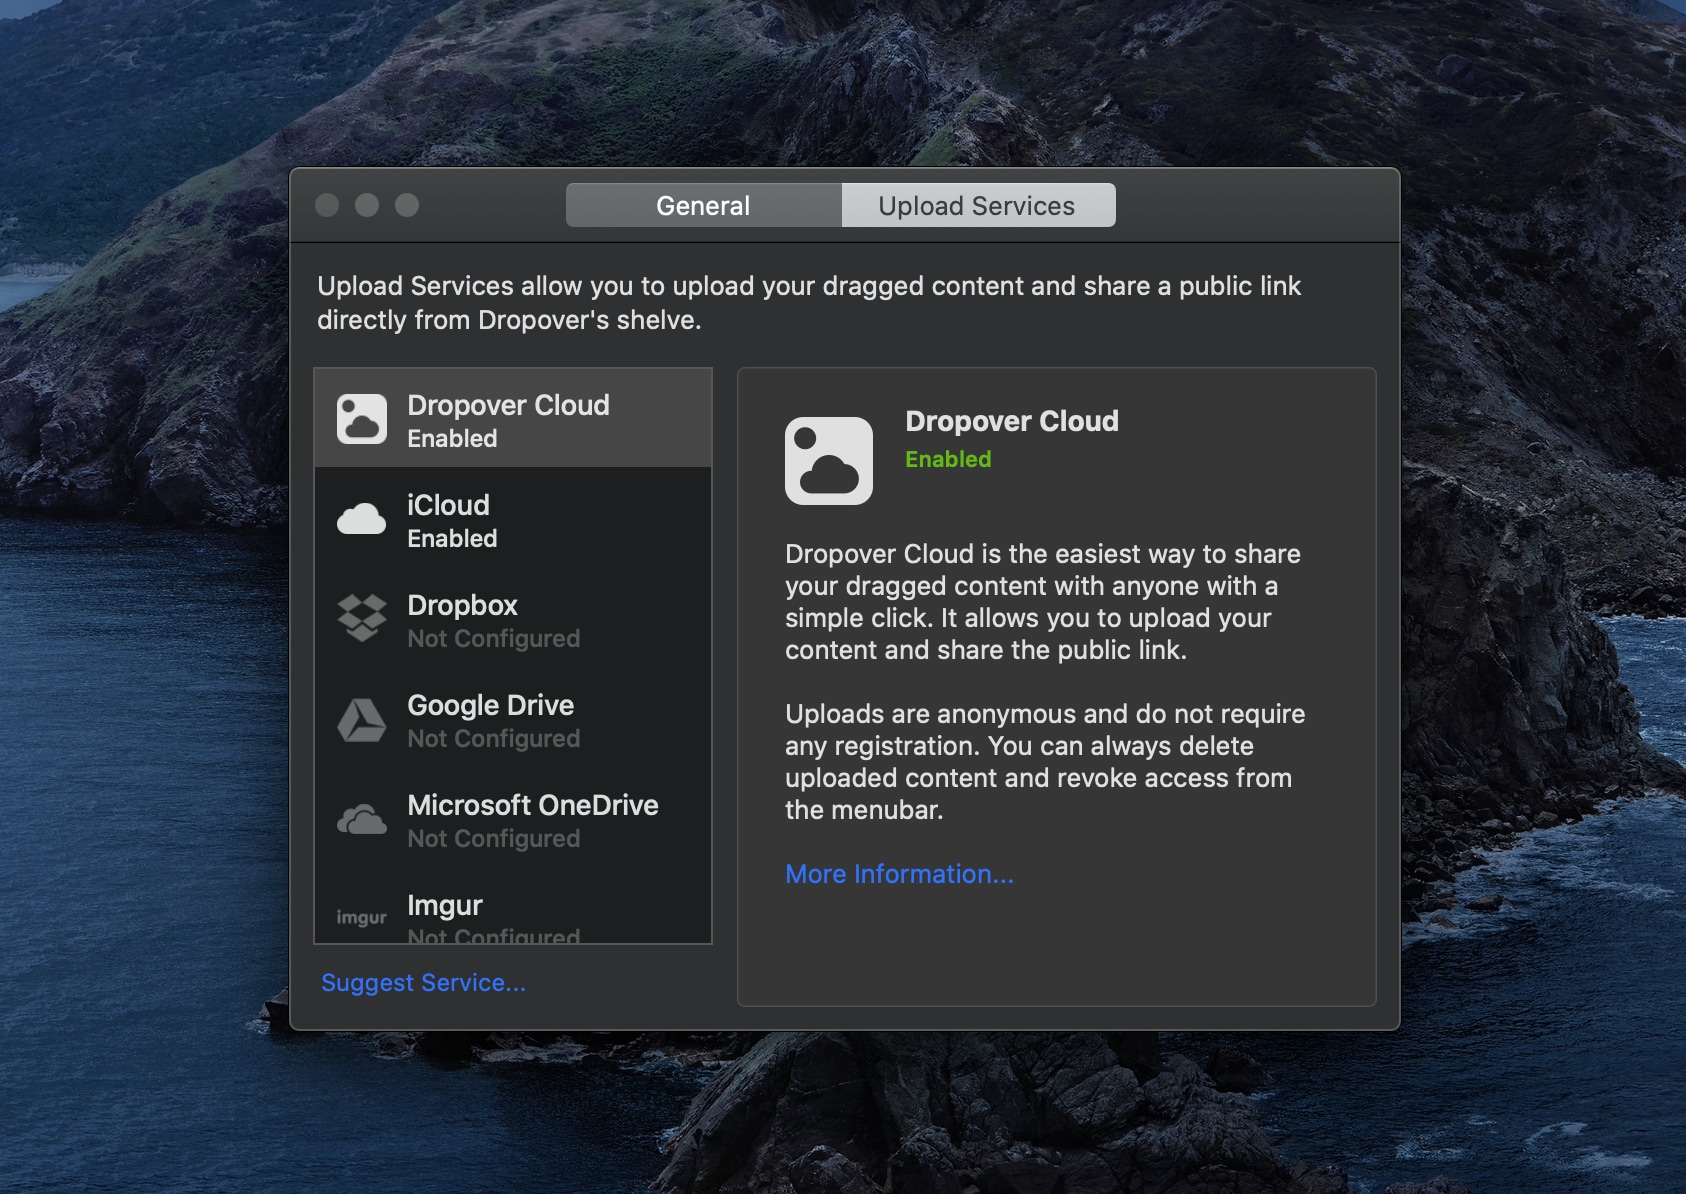Select the Imgur service name

click(x=444, y=905)
